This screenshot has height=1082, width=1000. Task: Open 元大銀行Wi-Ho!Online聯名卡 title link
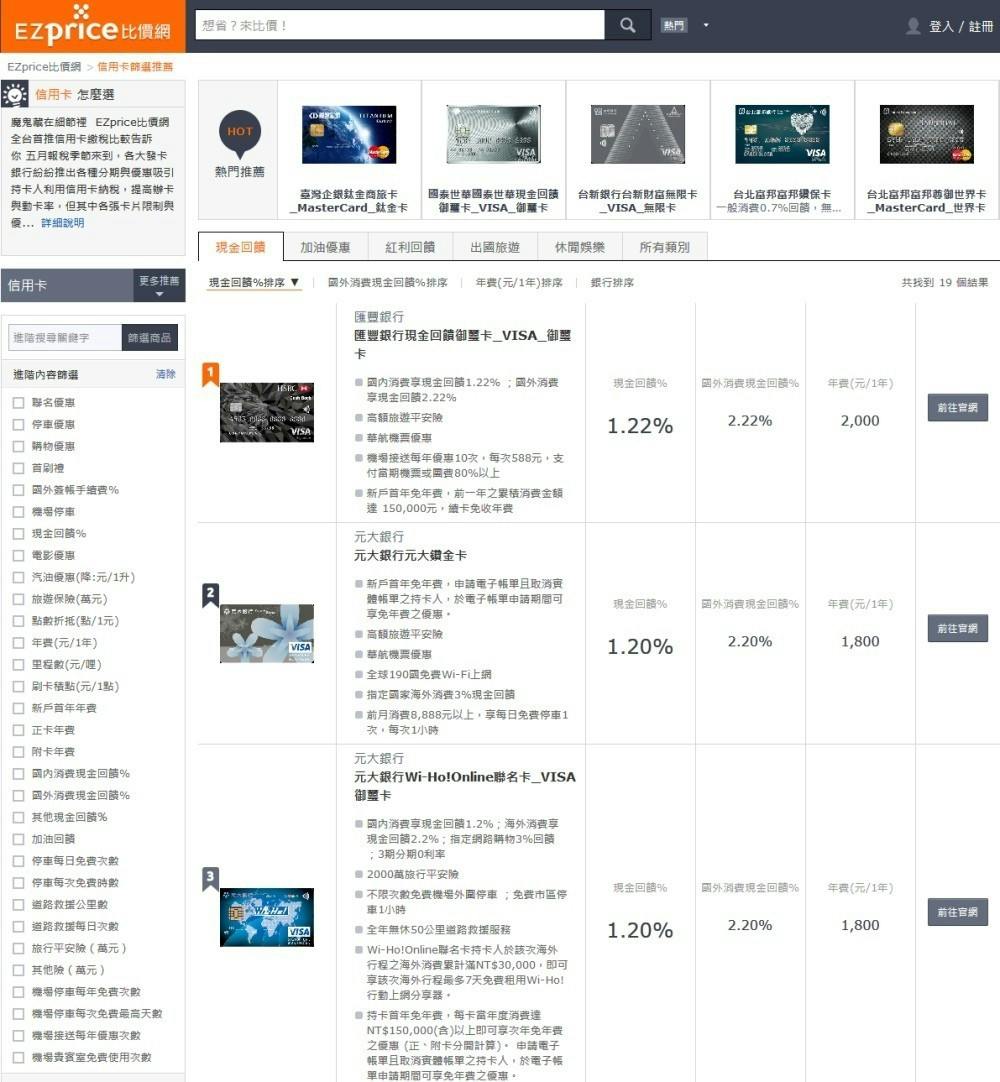point(464,786)
